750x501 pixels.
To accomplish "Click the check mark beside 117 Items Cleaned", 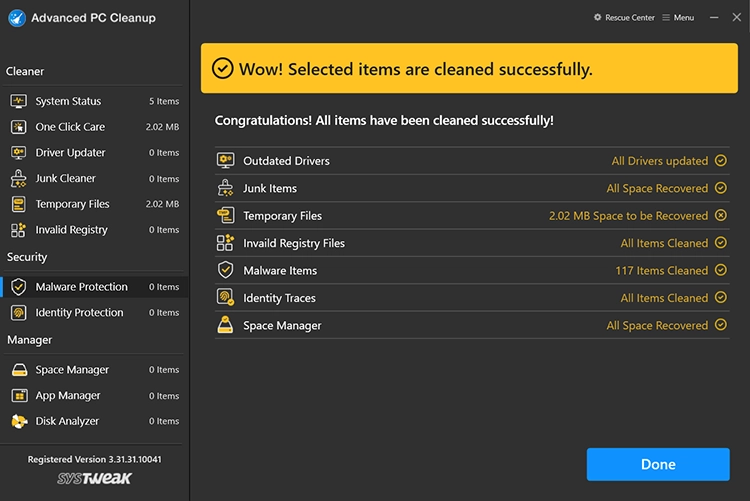I will point(720,271).
